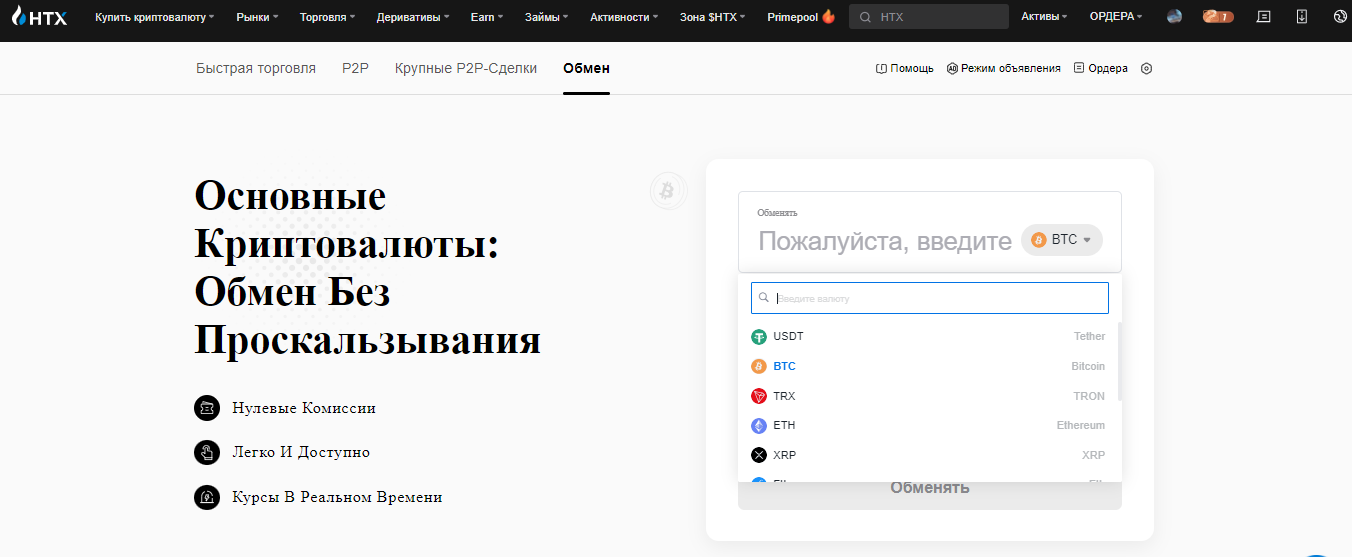The image size is (1352, 557).
Task: Click the Введите валюту search field
Action: coord(930,298)
